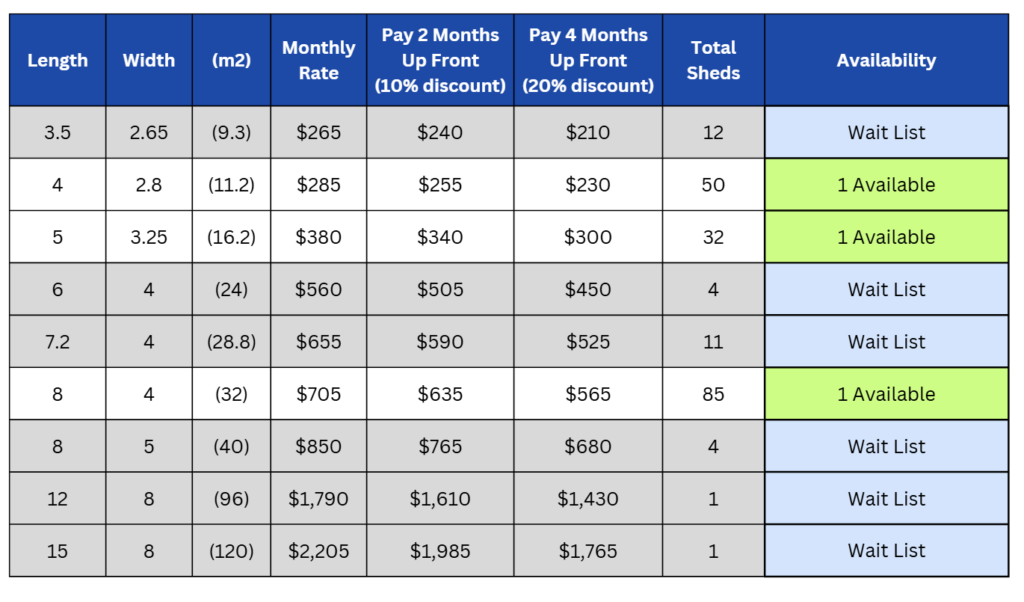Select the Total Sheds header cell
Screen dimensions: 1024x602
(713, 60)
